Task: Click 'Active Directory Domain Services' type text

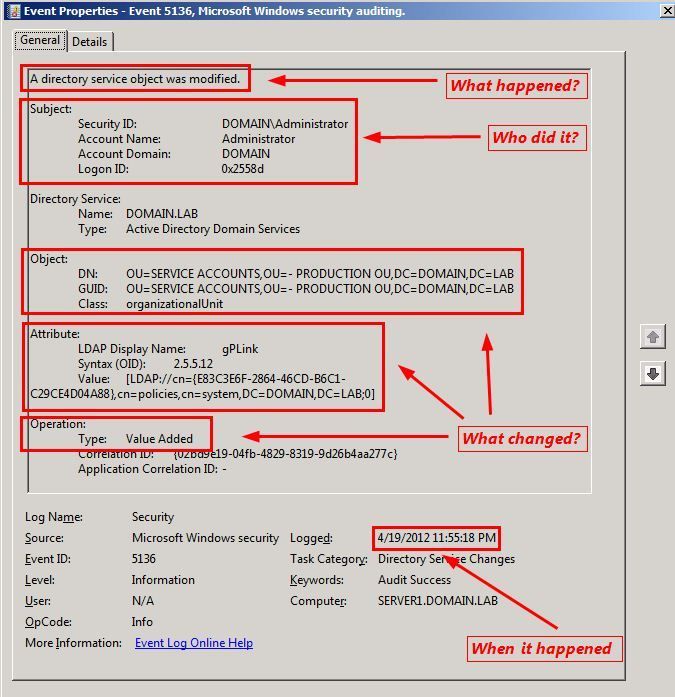Action: (x=213, y=229)
